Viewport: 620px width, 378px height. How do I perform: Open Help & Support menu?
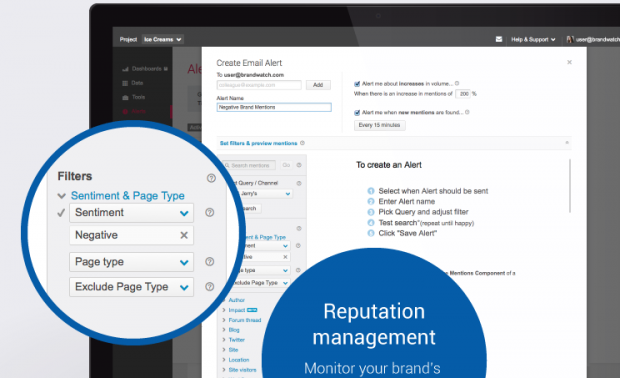pos(533,40)
